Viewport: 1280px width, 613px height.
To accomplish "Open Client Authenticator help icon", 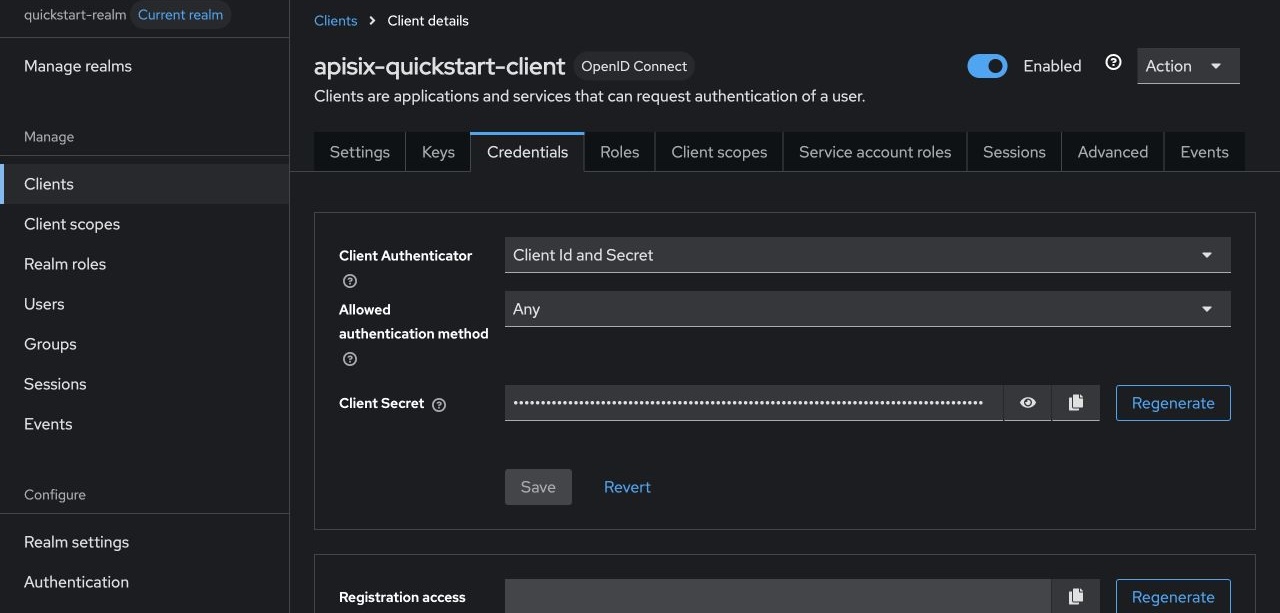I will (x=350, y=281).
